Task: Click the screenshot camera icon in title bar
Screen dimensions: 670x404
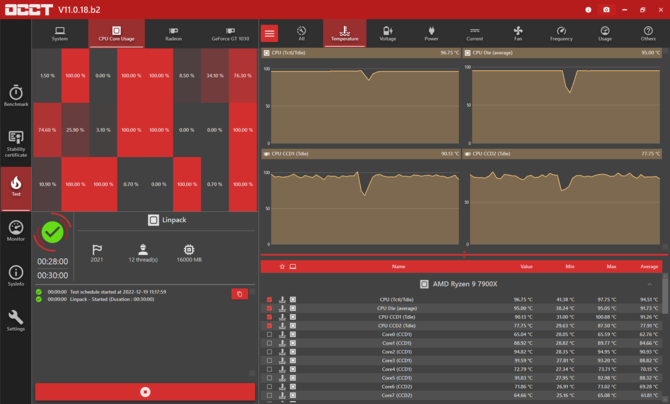Action: click(606, 9)
